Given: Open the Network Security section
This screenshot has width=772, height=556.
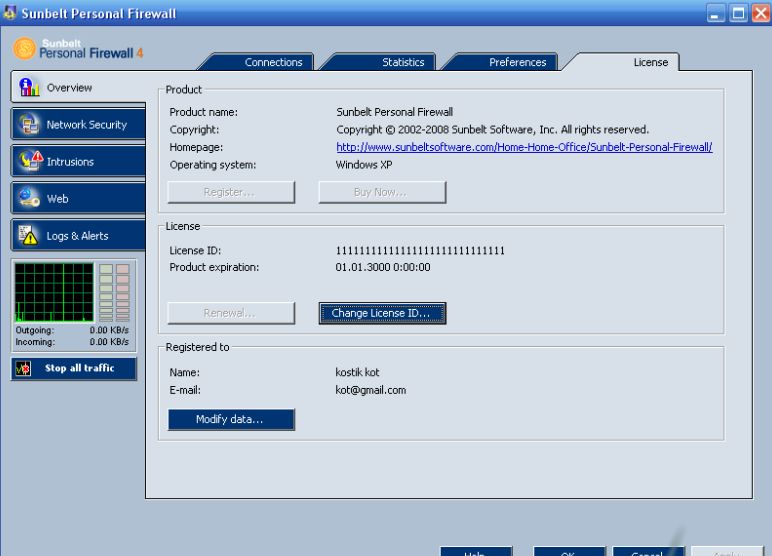Looking at the screenshot, I should 78,124.
